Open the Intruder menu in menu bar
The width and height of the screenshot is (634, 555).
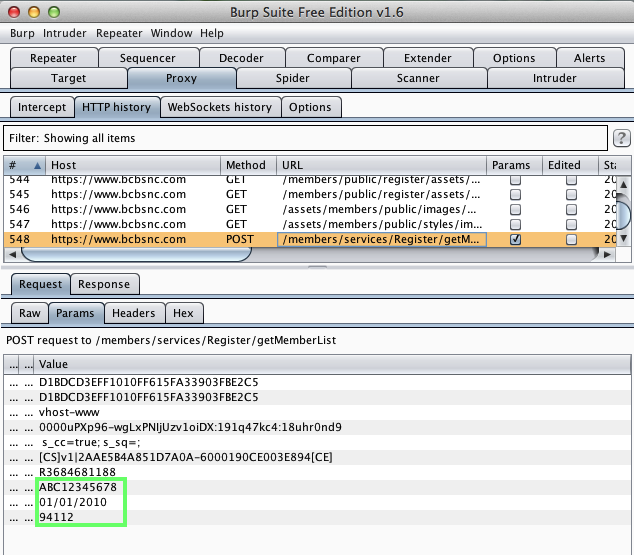pyautogui.click(x=65, y=33)
